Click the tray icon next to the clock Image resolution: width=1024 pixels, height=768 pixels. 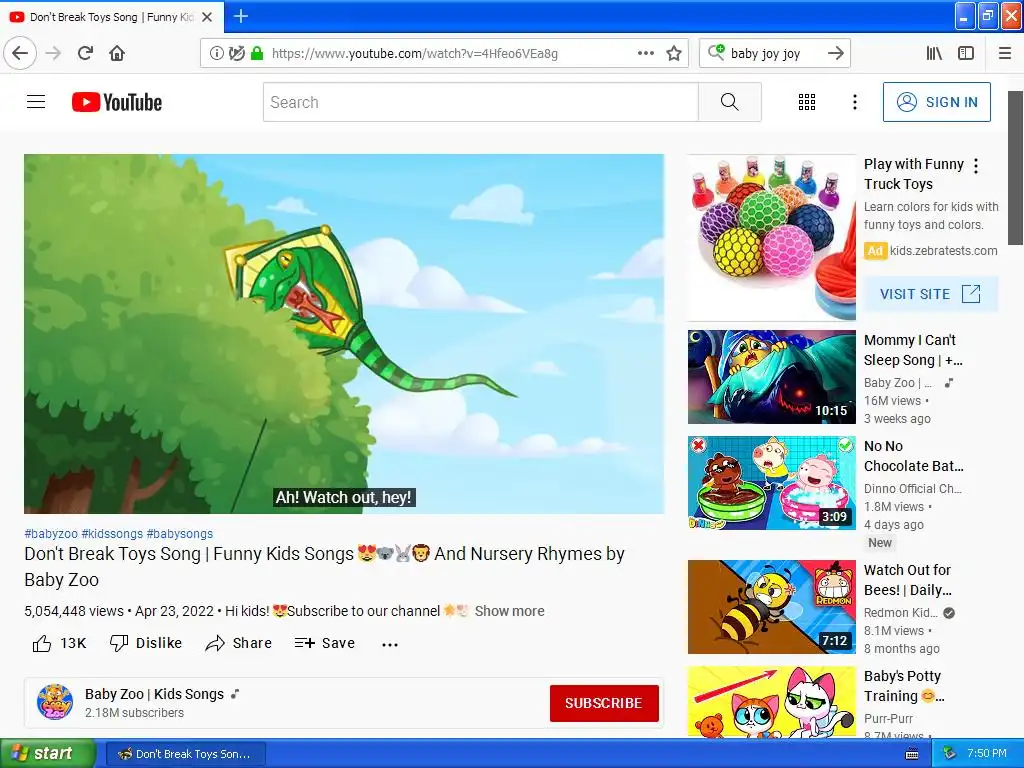pos(950,753)
